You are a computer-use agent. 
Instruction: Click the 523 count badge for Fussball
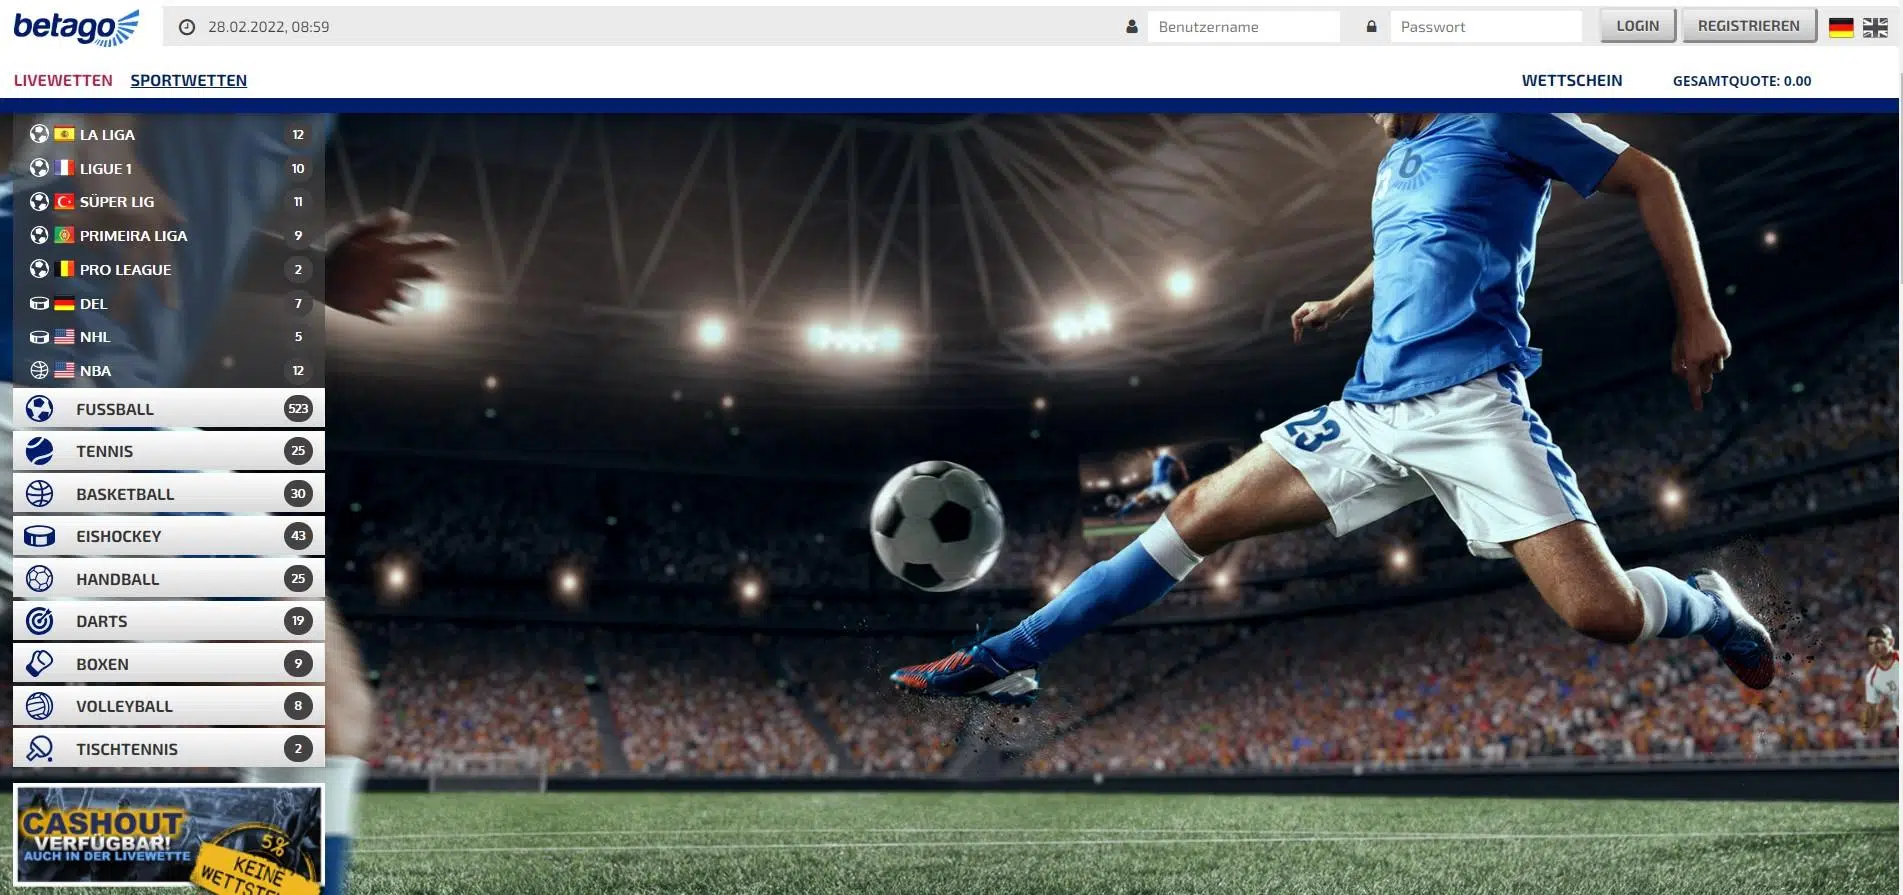click(298, 409)
